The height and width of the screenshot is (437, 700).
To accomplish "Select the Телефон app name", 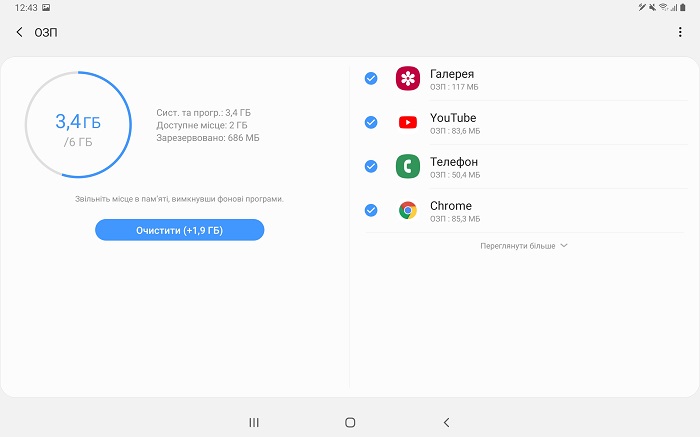I will [x=454, y=162].
